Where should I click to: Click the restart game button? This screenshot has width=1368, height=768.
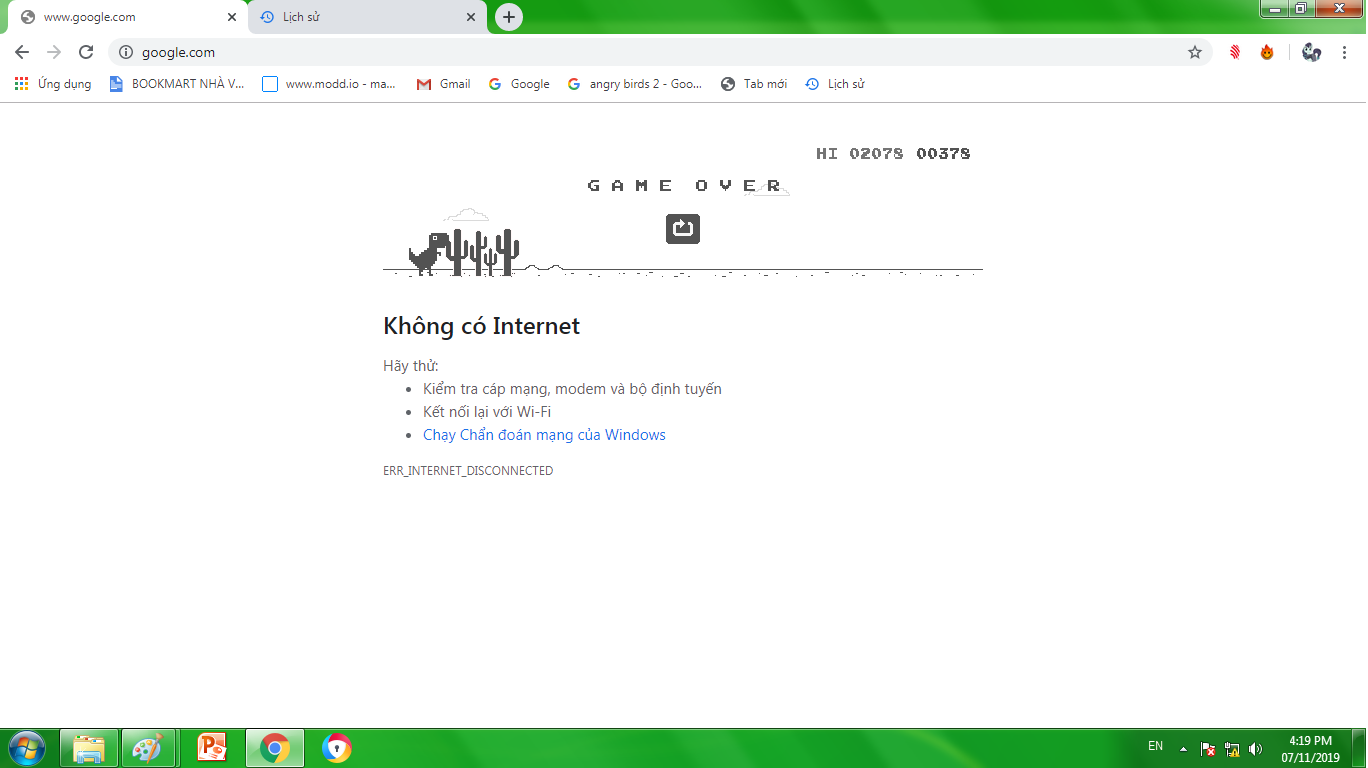click(x=683, y=229)
